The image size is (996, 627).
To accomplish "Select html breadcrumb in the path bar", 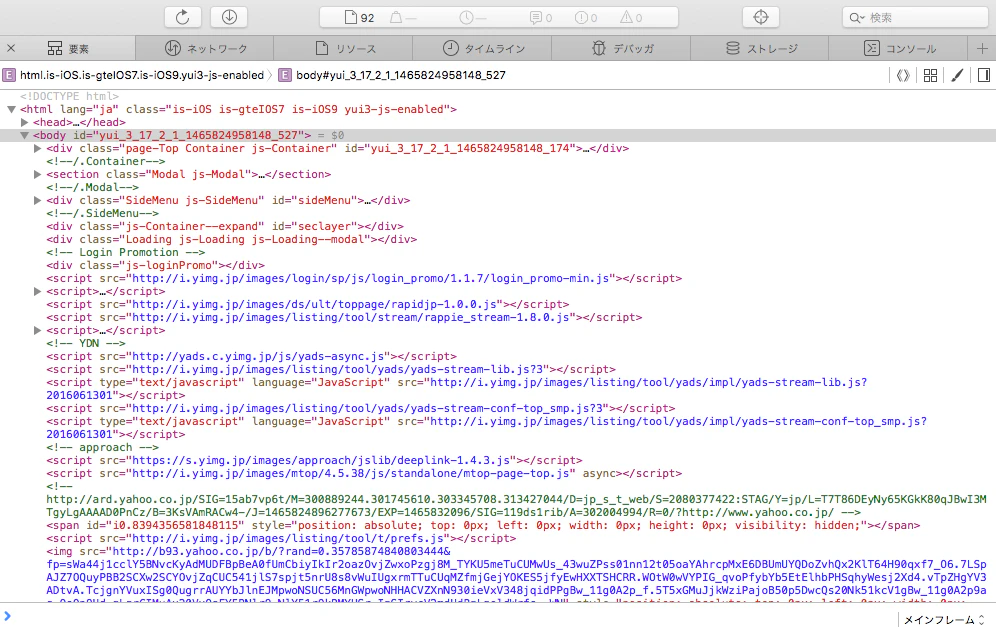I will pyautogui.click(x=133, y=76).
